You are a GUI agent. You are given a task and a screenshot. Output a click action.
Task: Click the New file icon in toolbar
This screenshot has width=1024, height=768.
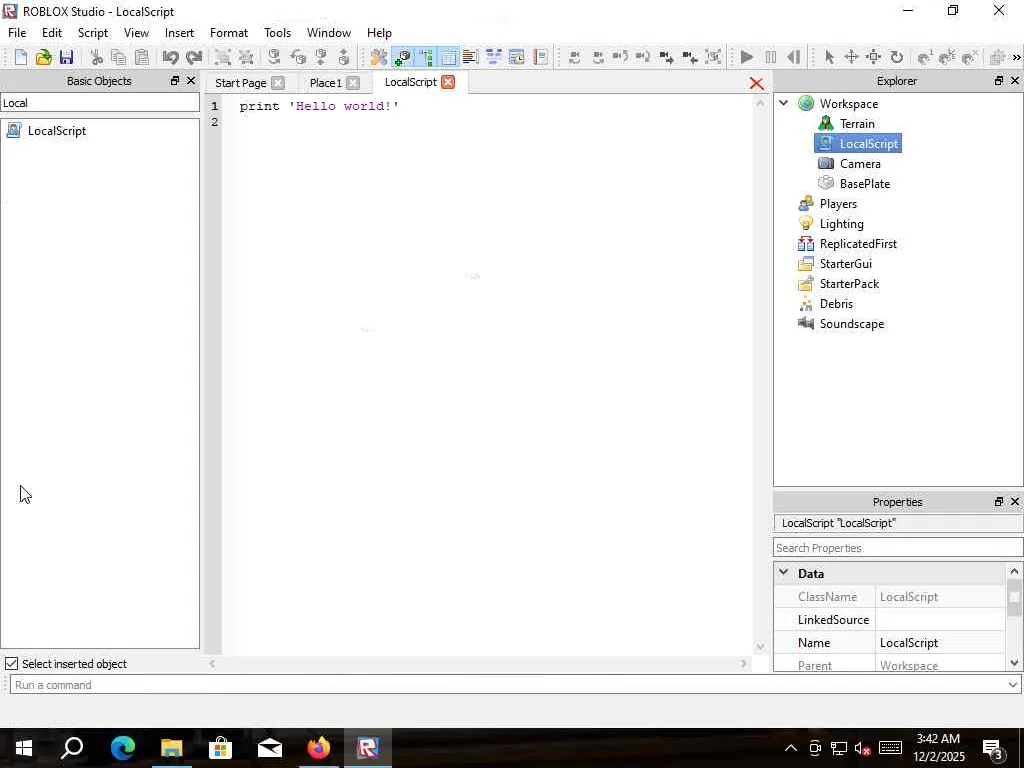point(20,57)
